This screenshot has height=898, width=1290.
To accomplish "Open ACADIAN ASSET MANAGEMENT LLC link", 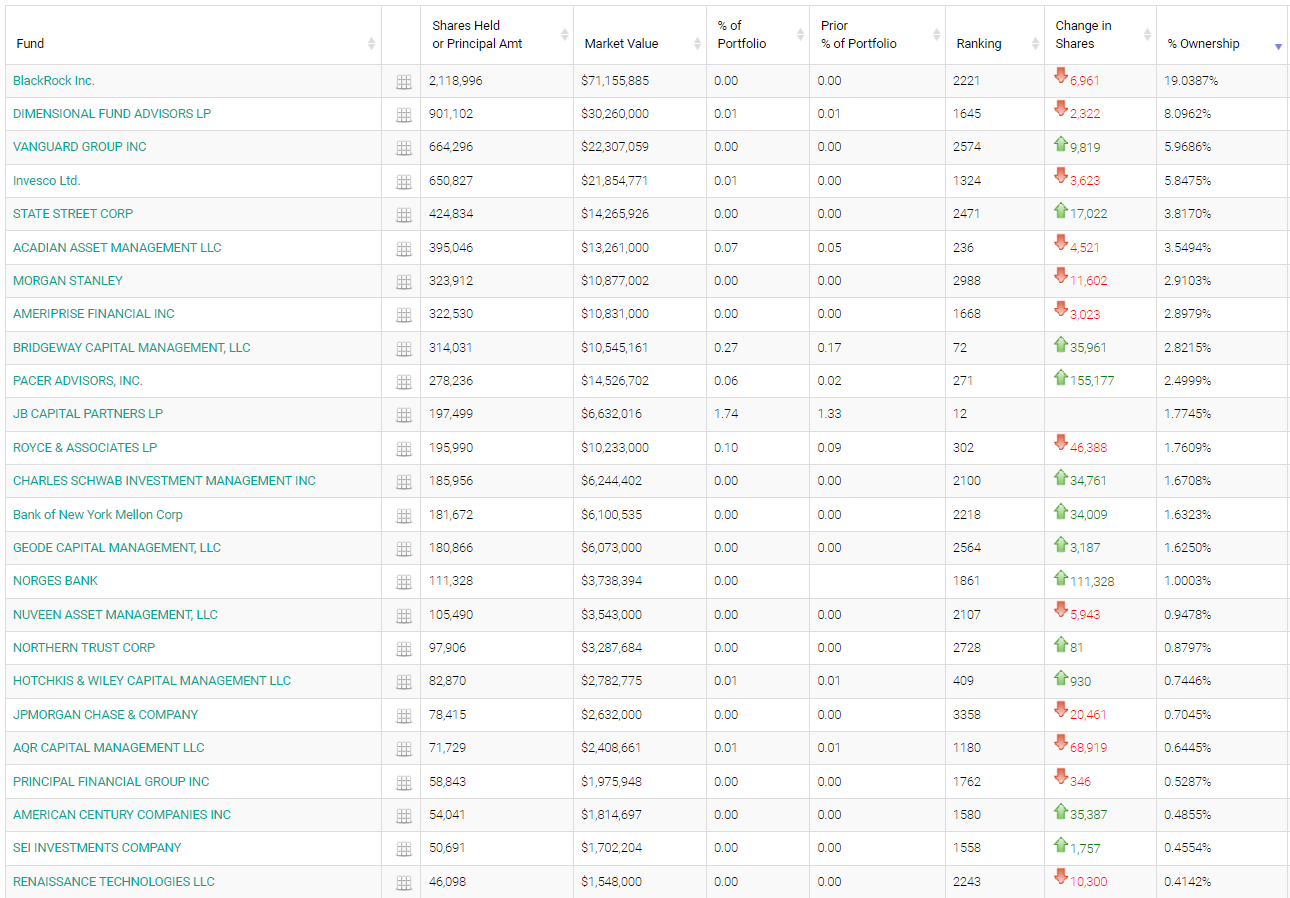I will pyautogui.click(x=117, y=247).
